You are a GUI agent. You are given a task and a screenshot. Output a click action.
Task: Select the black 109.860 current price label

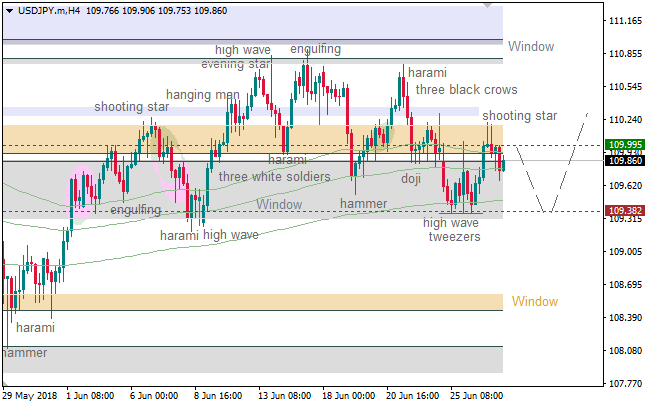(623, 160)
